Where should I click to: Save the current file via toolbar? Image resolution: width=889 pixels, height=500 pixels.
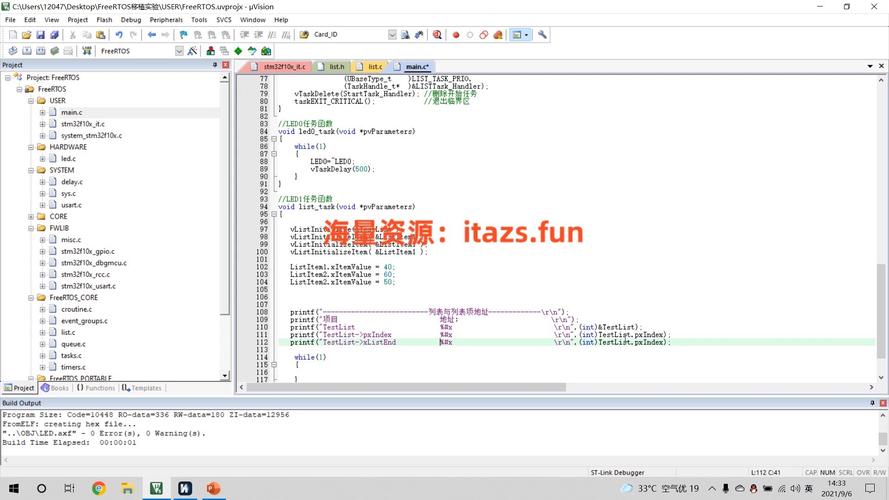point(40,35)
